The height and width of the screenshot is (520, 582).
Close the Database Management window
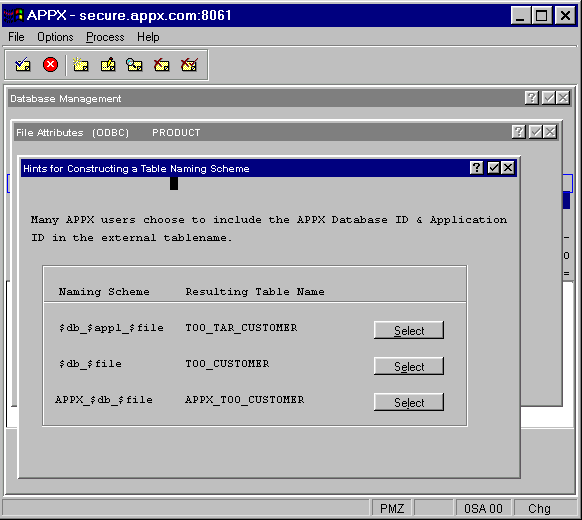tap(563, 98)
